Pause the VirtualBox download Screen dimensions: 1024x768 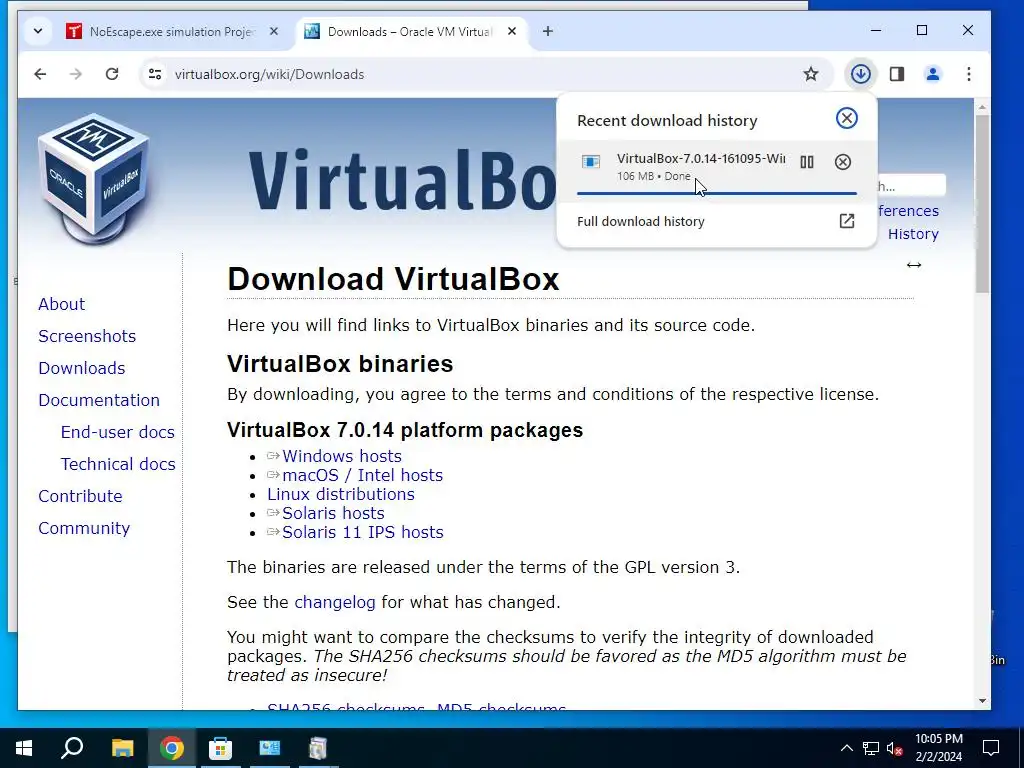click(807, 162)
